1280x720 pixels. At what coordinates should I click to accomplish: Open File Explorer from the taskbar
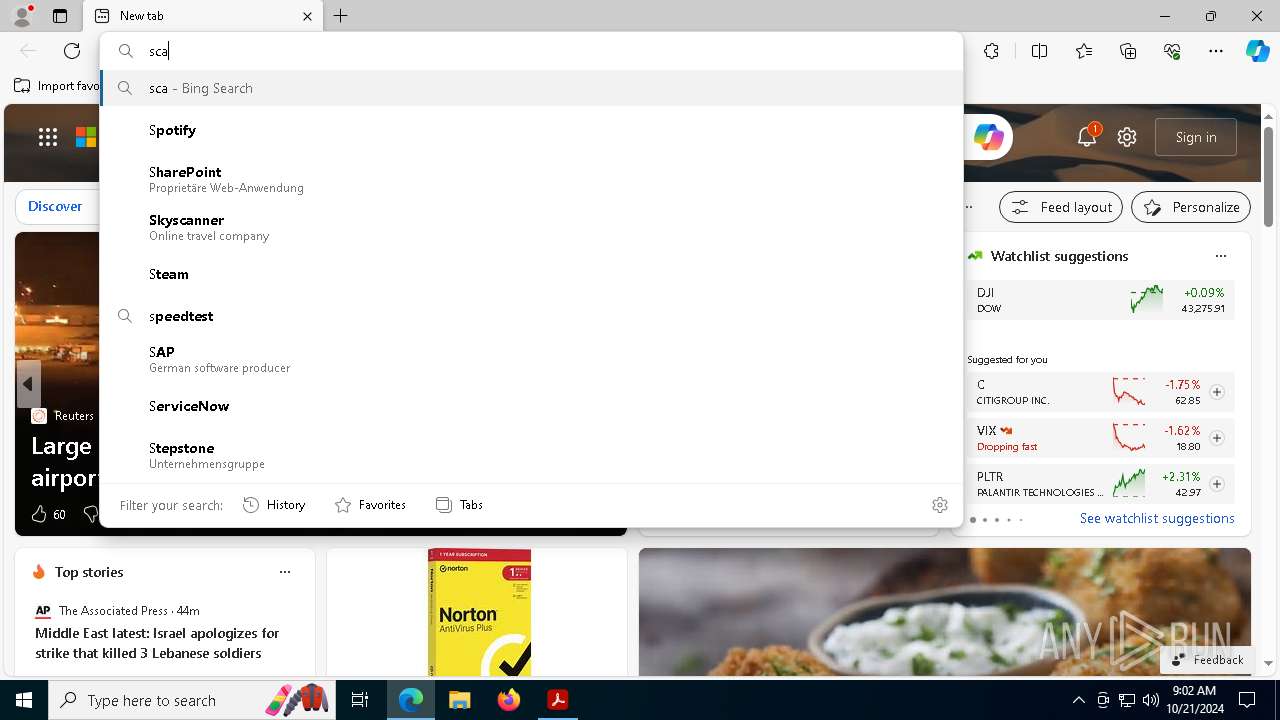pos(459,700)
